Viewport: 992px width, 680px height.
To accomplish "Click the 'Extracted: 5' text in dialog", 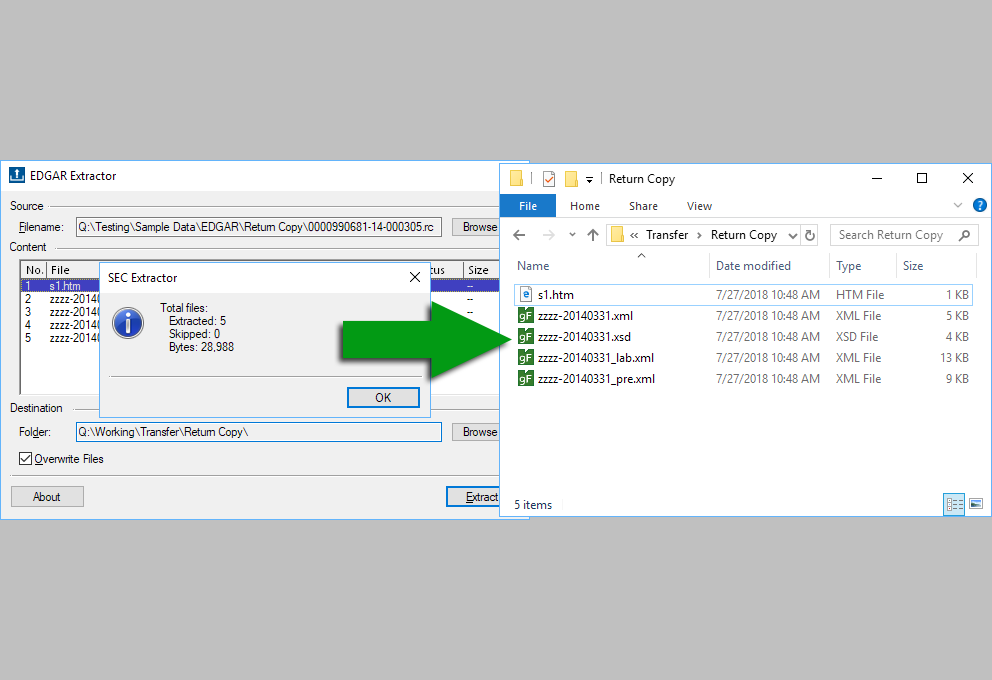I will (197, 321).
